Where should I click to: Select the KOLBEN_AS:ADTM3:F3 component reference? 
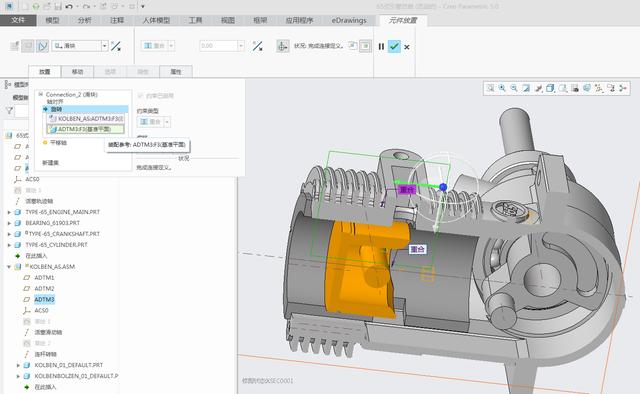pyautogui.click(x=86, y=119)
